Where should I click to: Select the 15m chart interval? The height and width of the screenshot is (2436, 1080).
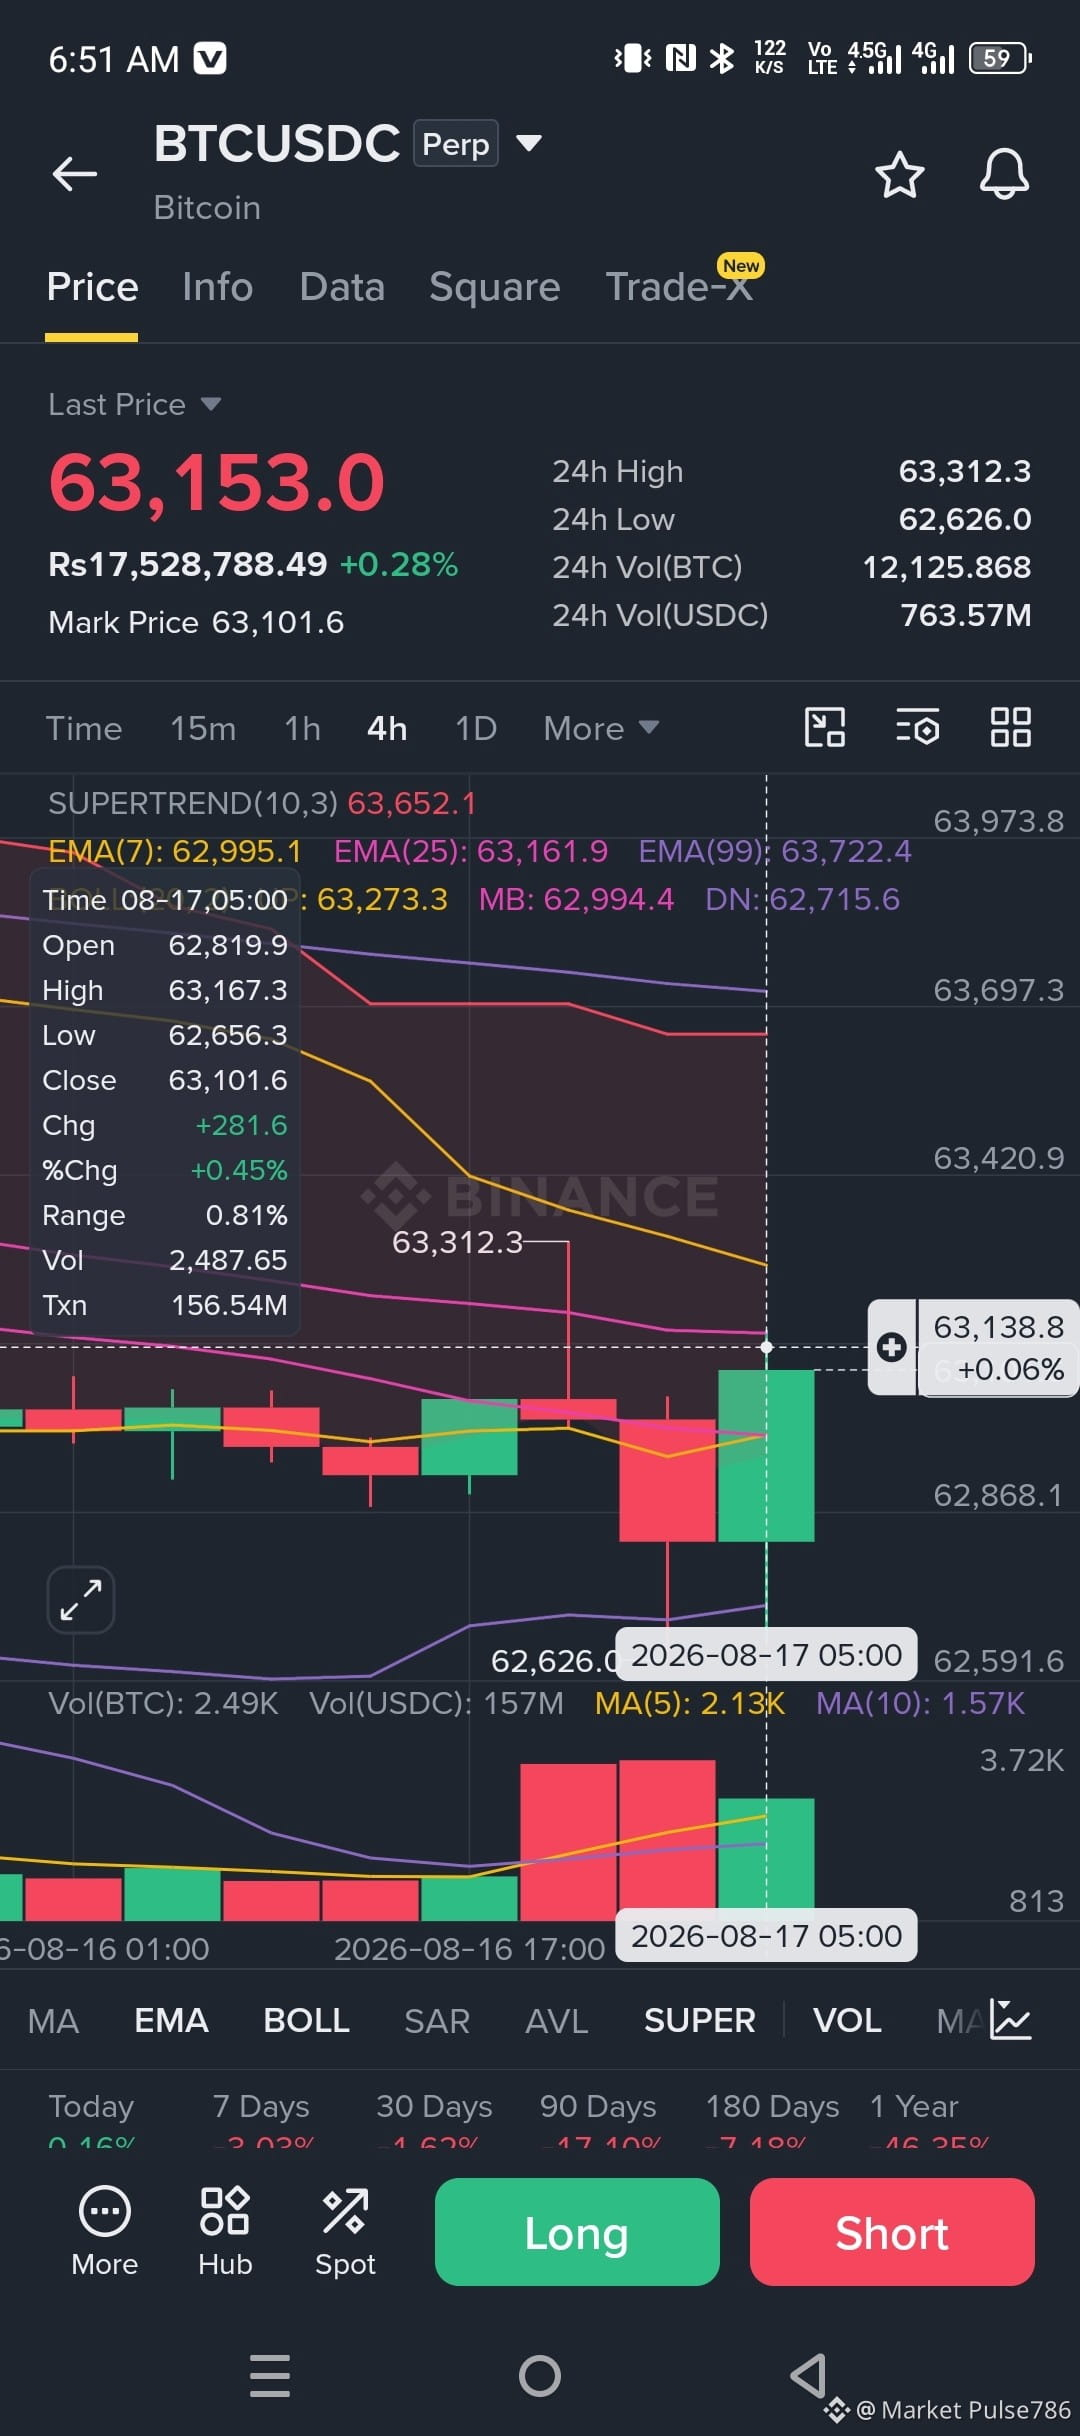tap(203, 728)
